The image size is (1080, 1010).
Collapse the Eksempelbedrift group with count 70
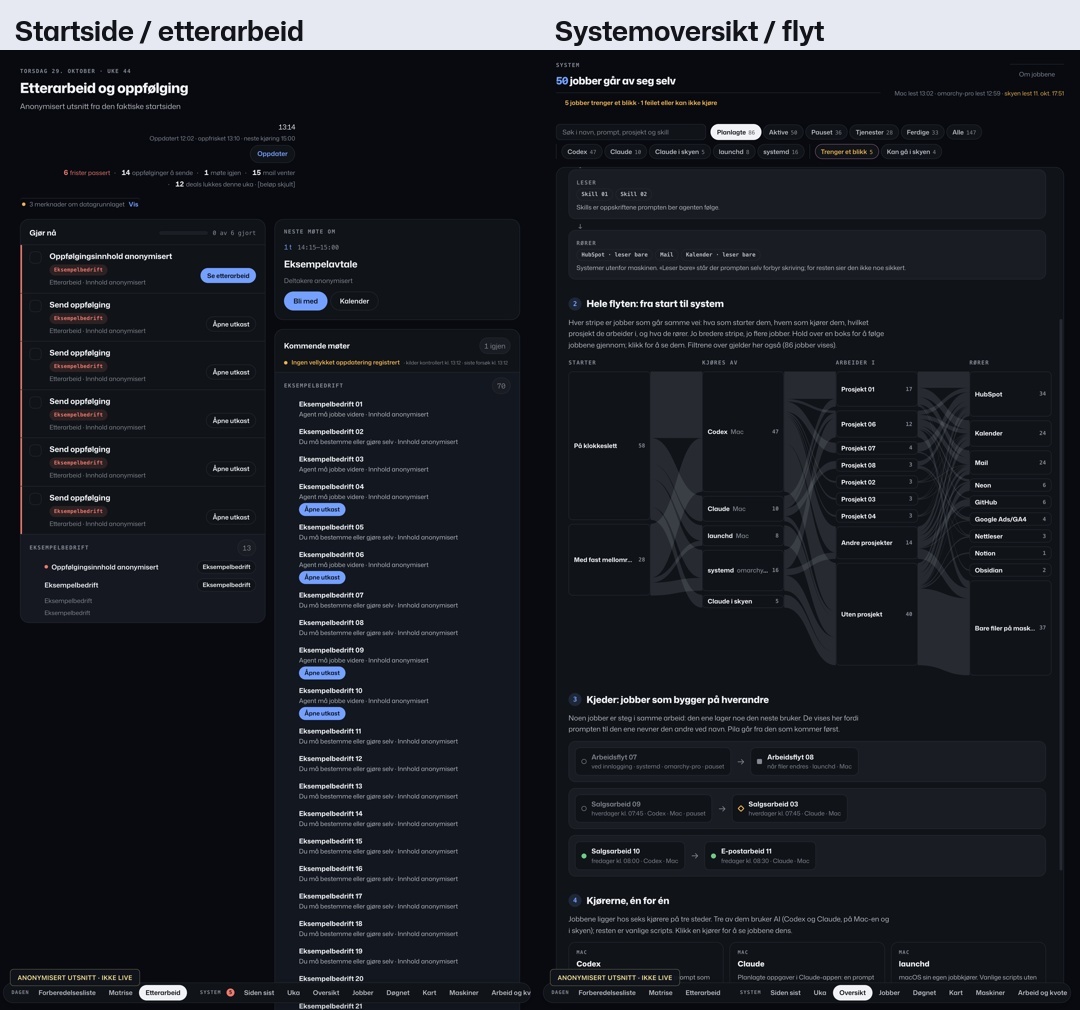point(501,386)
